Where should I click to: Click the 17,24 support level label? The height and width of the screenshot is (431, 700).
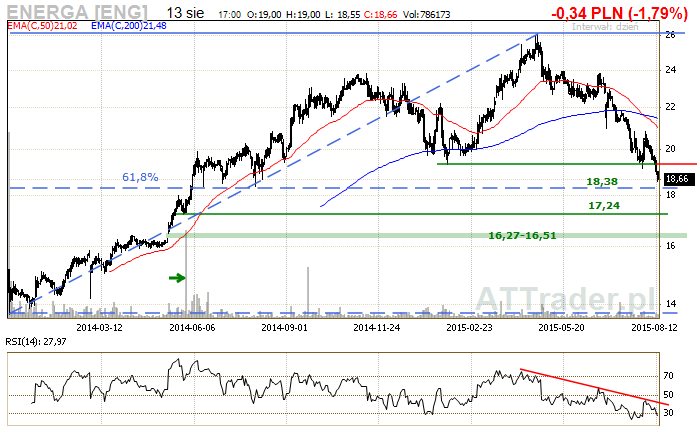tap(604, 205)
